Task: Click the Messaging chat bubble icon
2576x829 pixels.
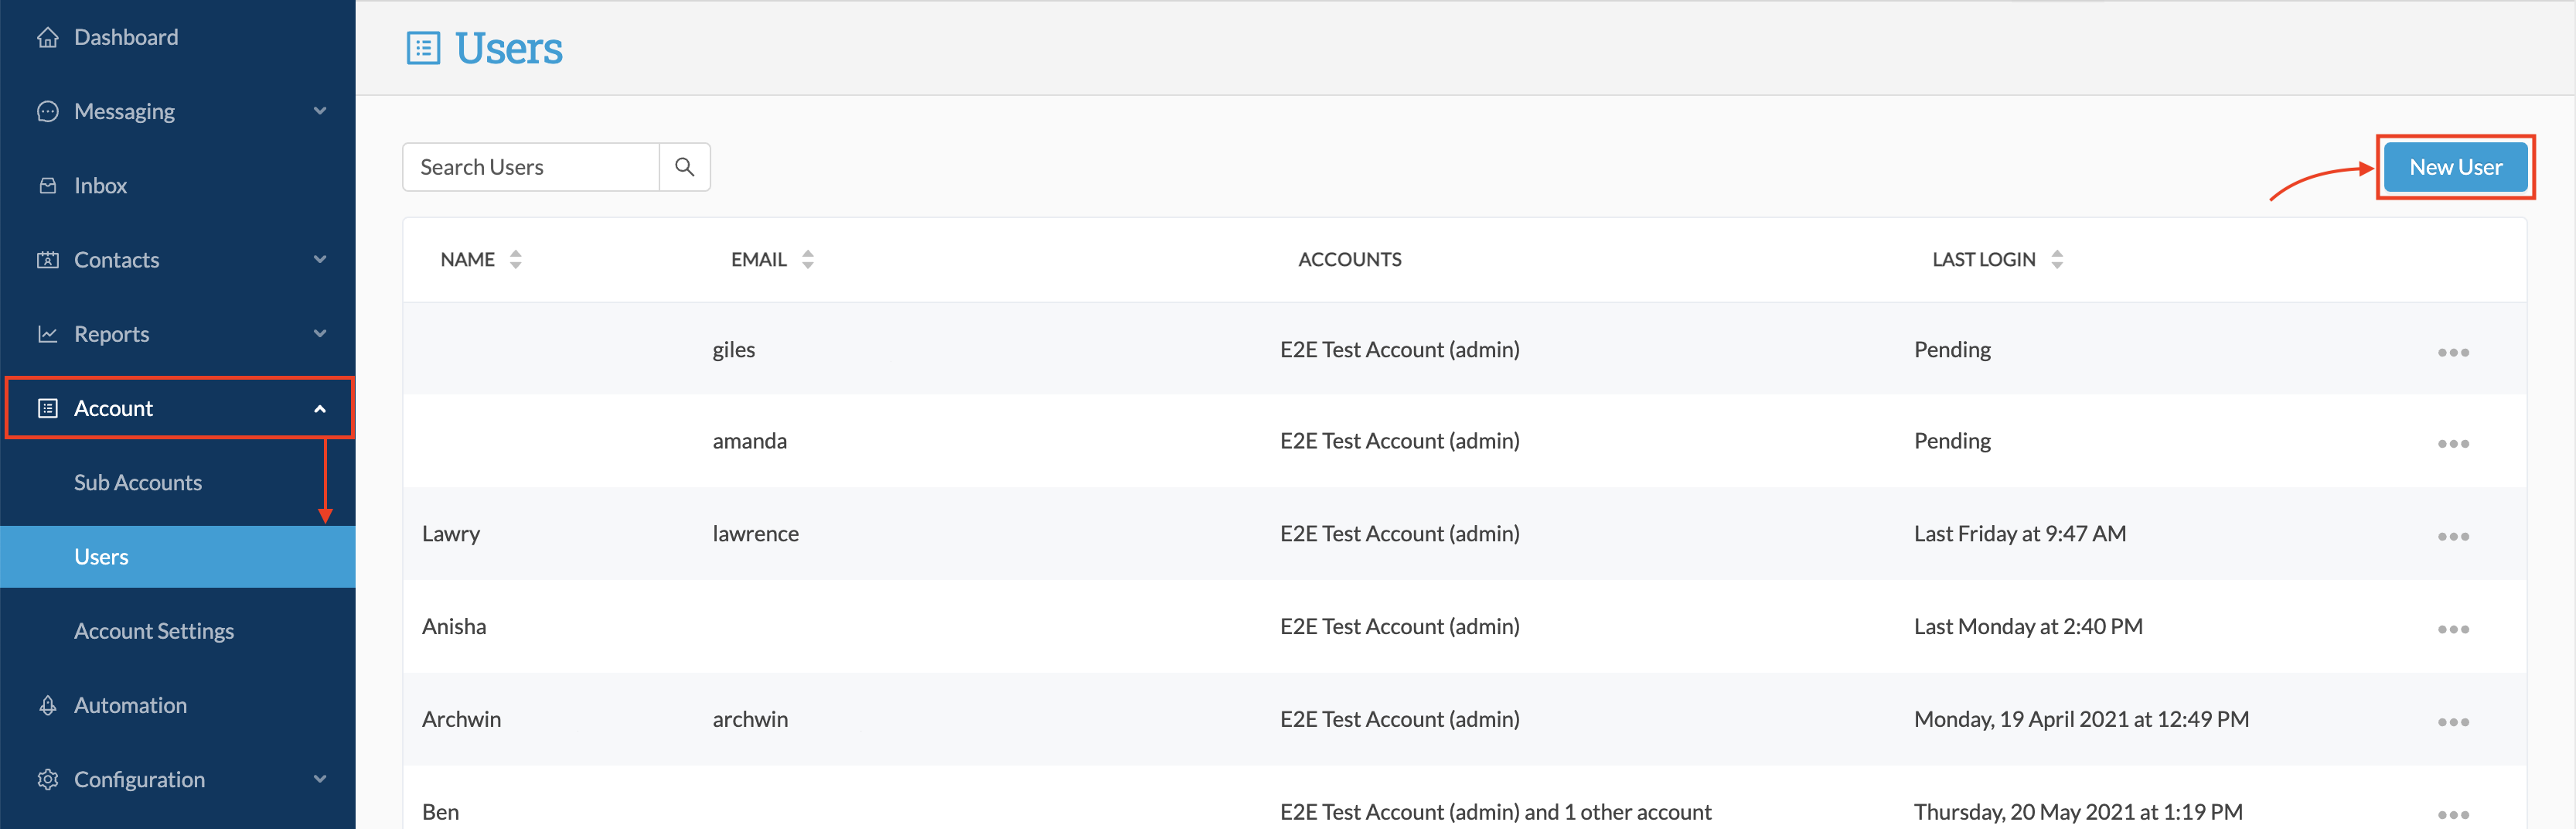Action: [x=47, y=111]
